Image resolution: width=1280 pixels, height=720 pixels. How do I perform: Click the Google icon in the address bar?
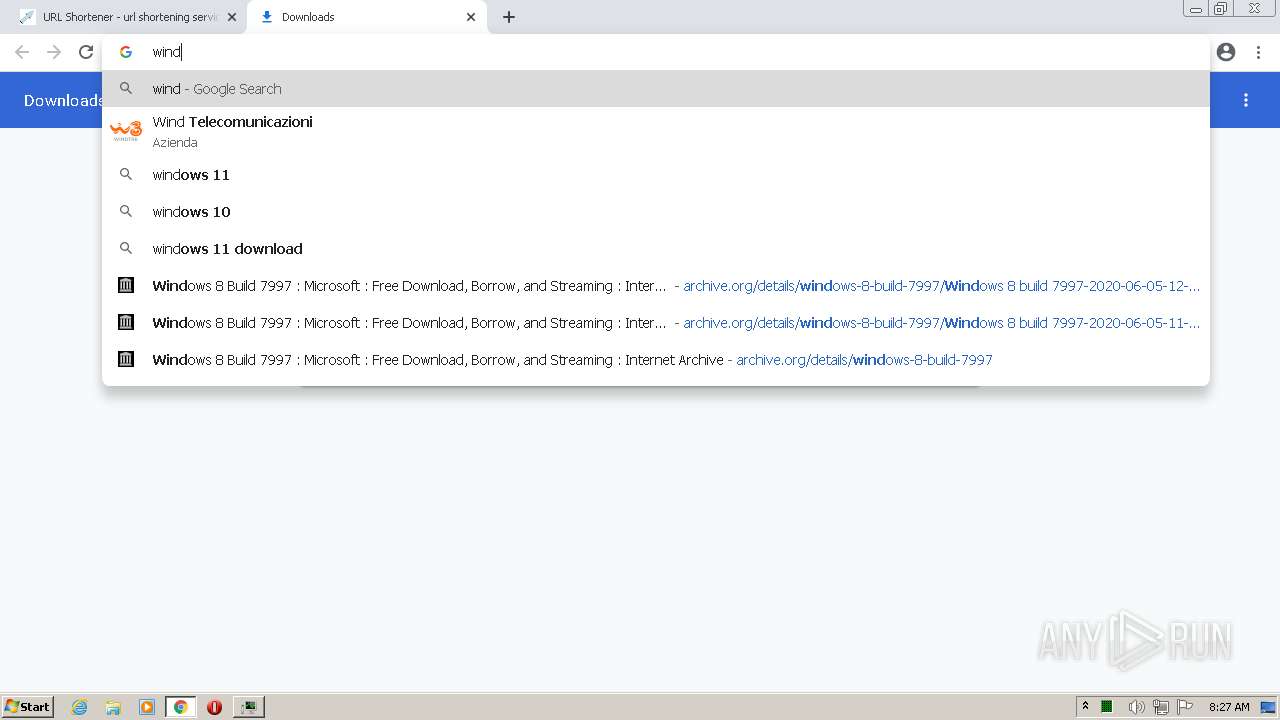click(x=126, y=52)
